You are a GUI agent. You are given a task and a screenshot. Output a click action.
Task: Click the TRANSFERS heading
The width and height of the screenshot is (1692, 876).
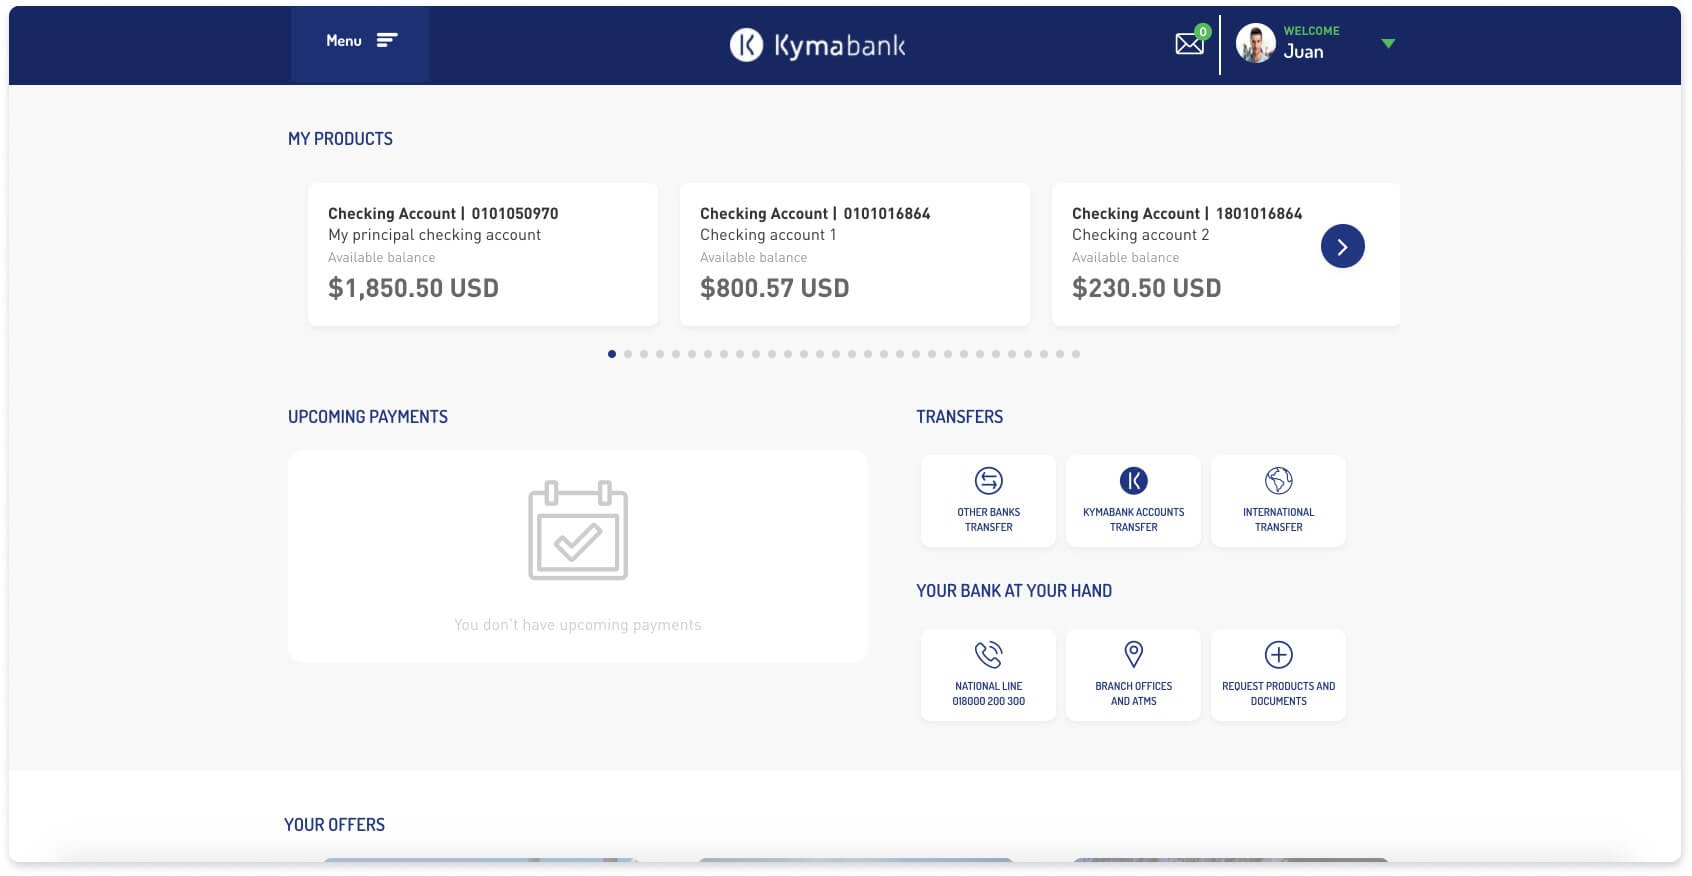point(960,417)
